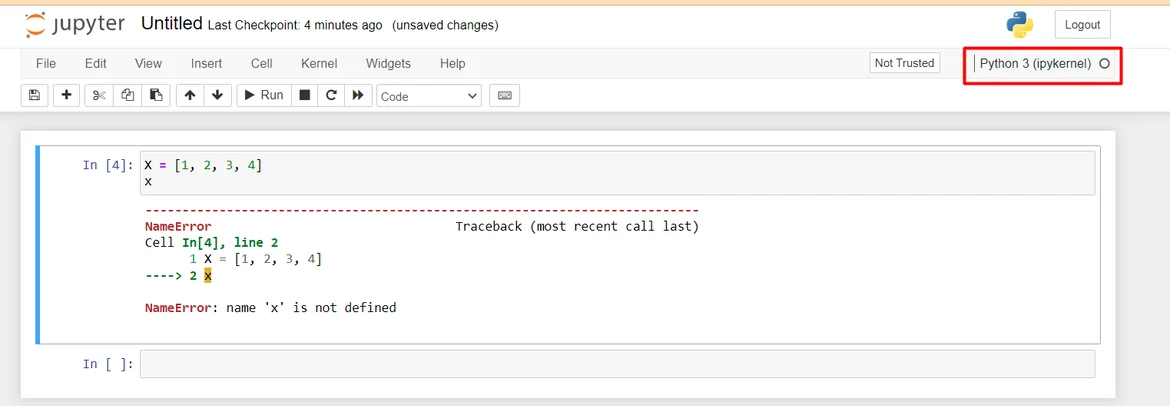Image resolution: width=1170 pixels, height=406 pixels.
Task: Restart kernel and run all cells icon
Action: [x=357, y=95]
